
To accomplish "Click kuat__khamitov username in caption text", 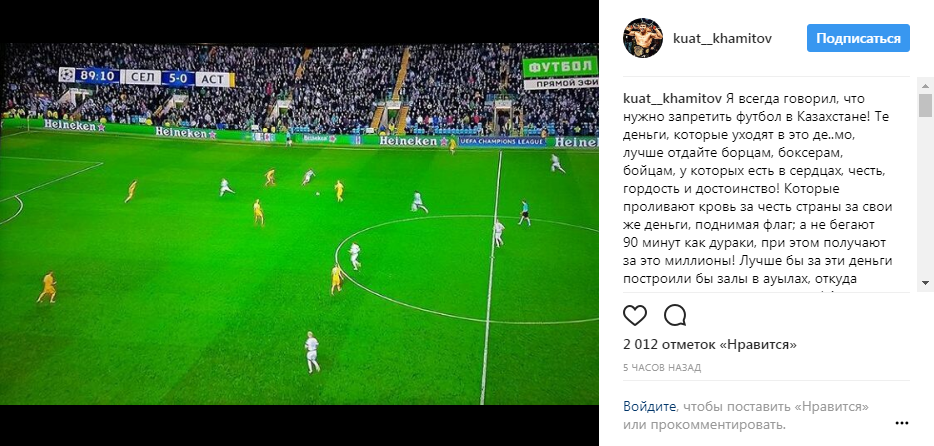I will 672,98.
